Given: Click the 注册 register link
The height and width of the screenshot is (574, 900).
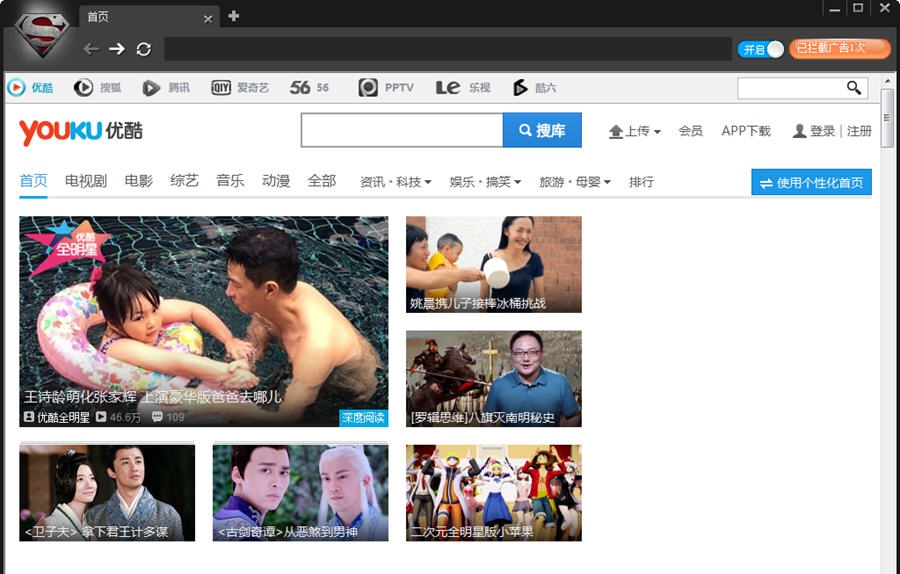Looking at the screenshot, I should 859,131.
